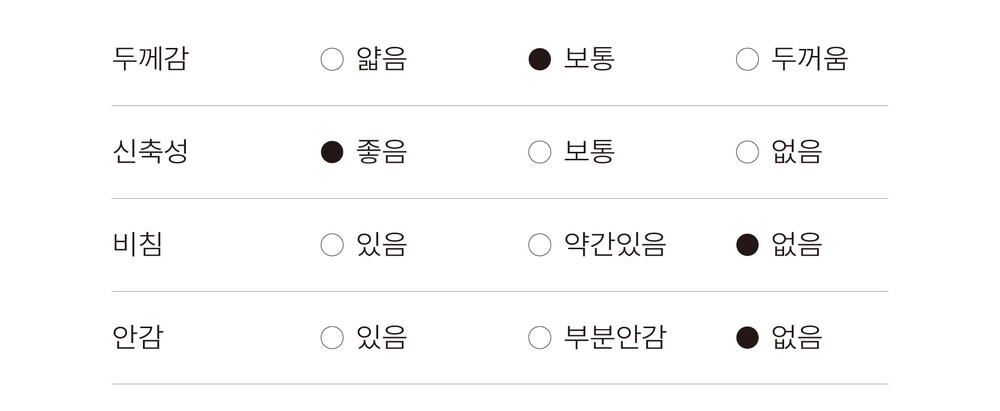Select the filled 보통 radio for 두께감

coord(540,60)
